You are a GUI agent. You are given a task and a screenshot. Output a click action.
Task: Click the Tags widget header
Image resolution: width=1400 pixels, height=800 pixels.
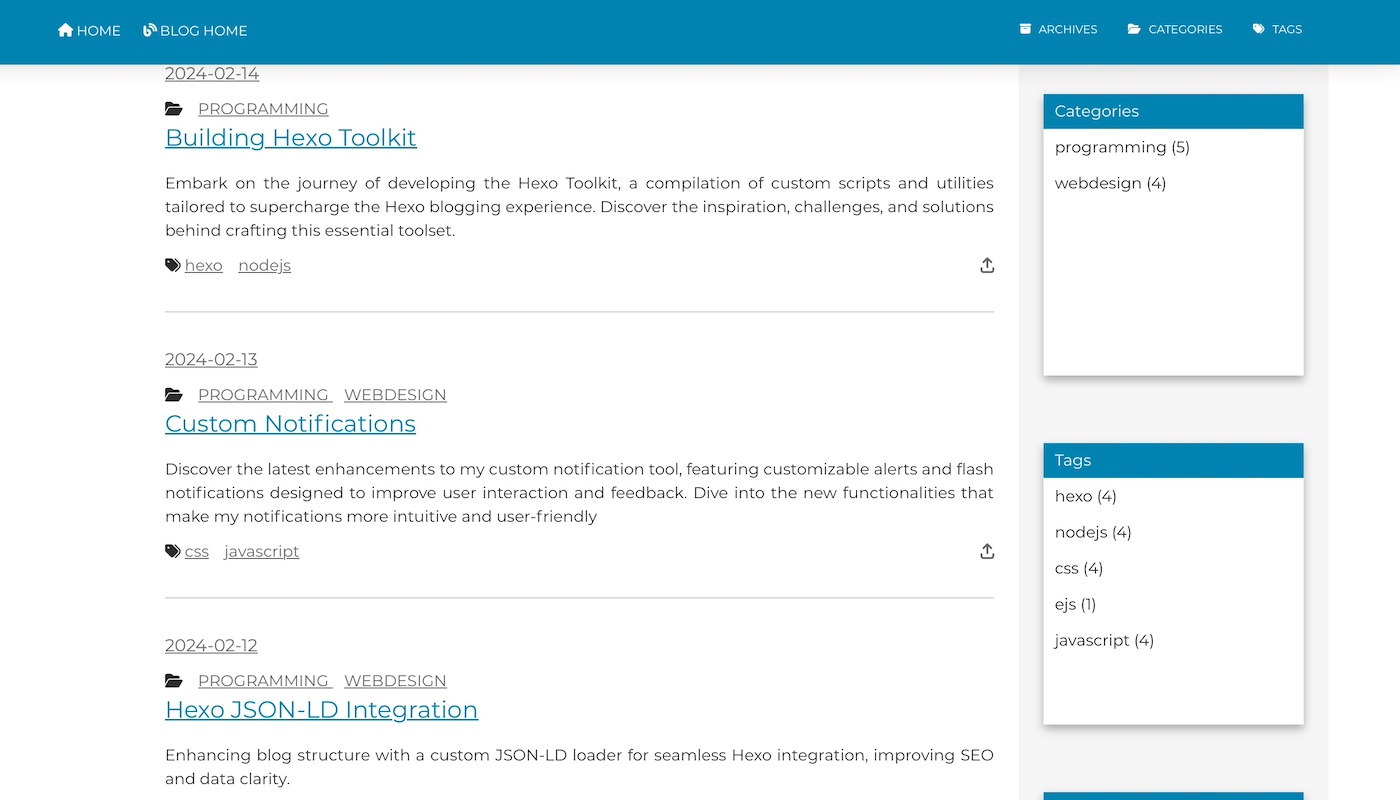click(1173, 460)
